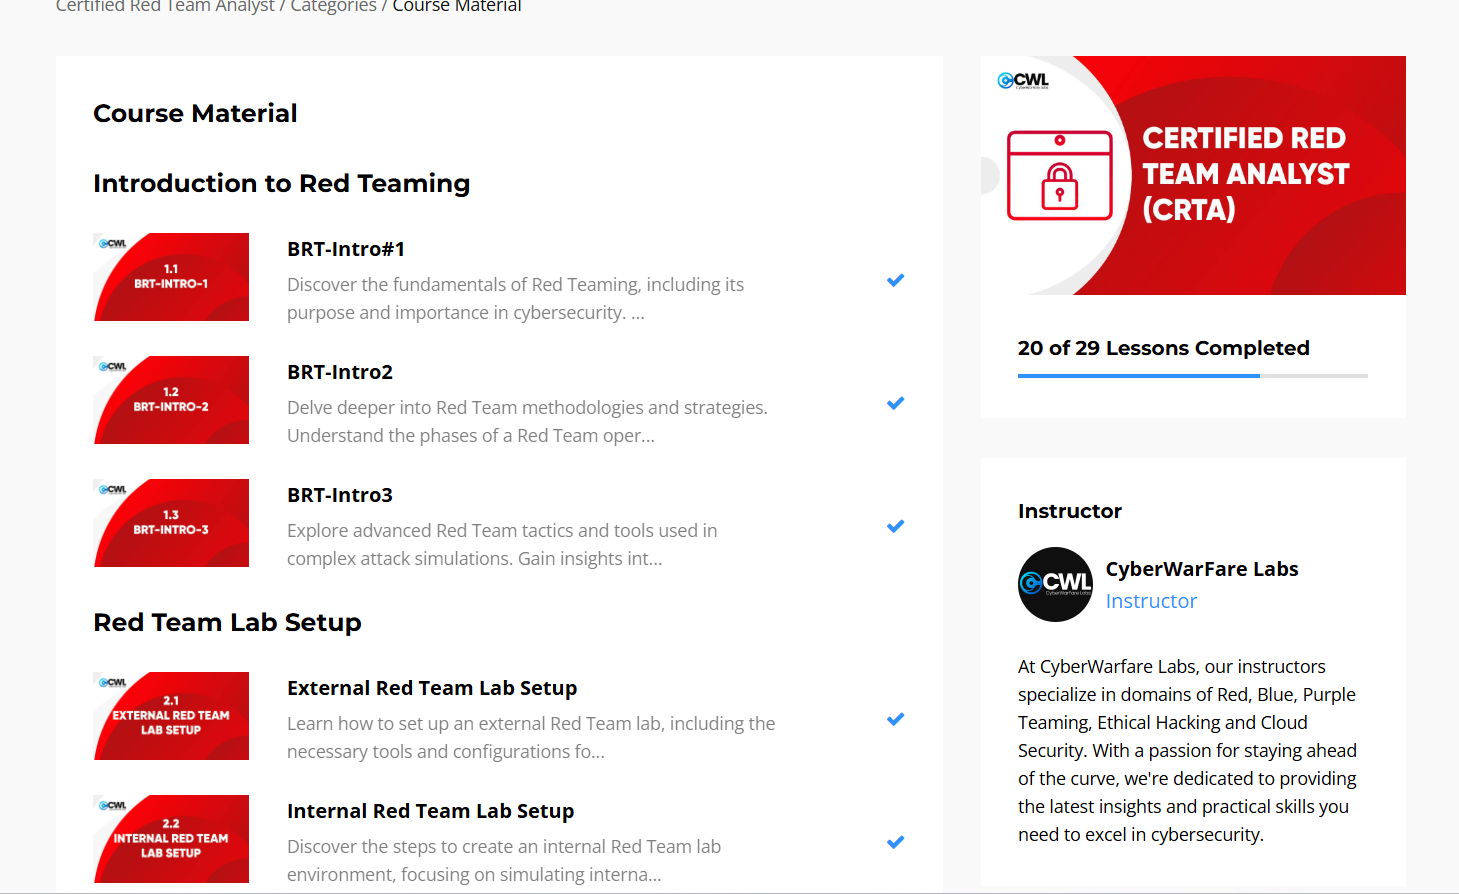Click the CWL logo on course banner
Viewport: 1459px width, 894px height.
[1023, 81]
